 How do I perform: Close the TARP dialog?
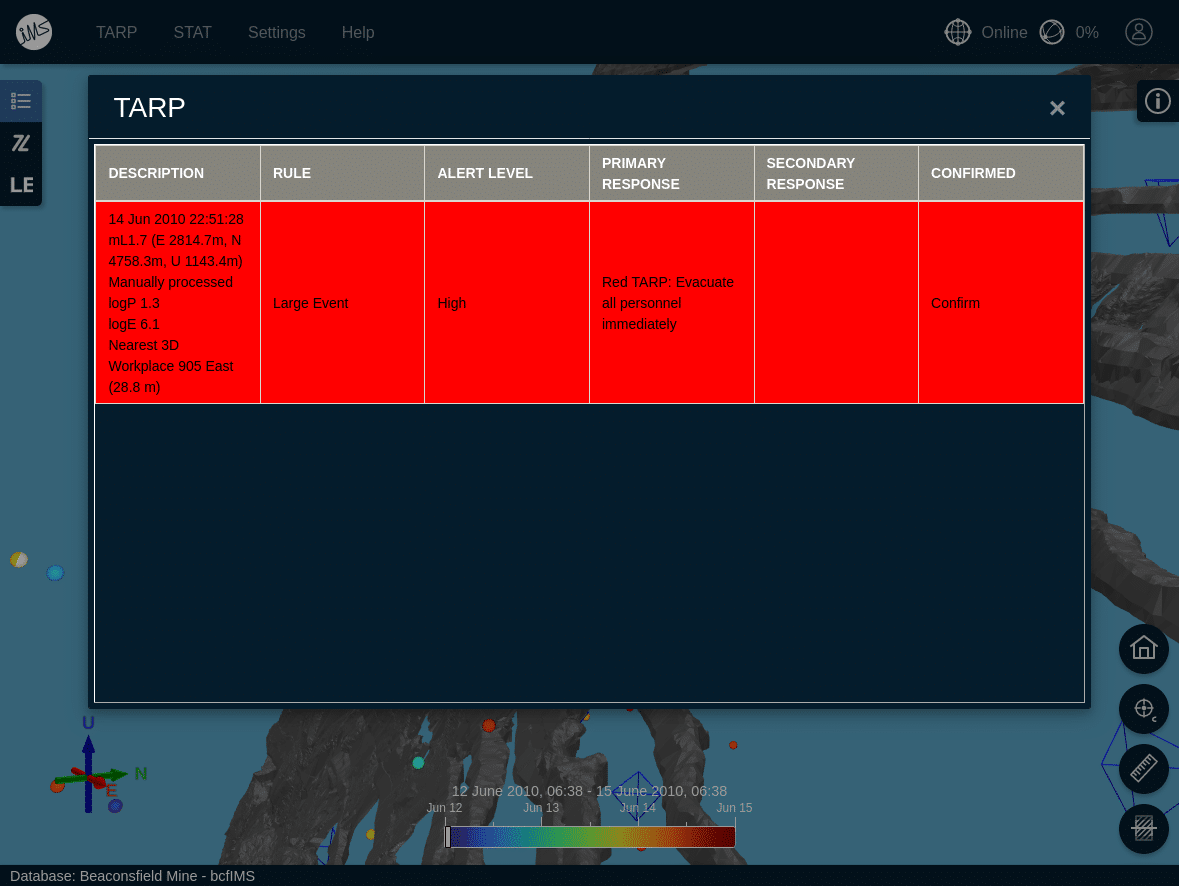[x=1057, y=108]
